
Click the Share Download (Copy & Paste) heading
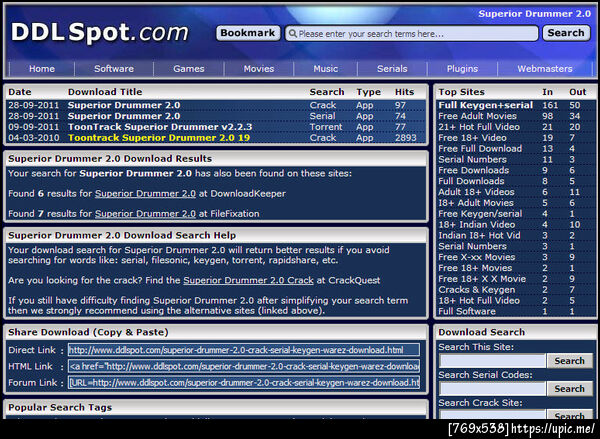pos(88,332)
